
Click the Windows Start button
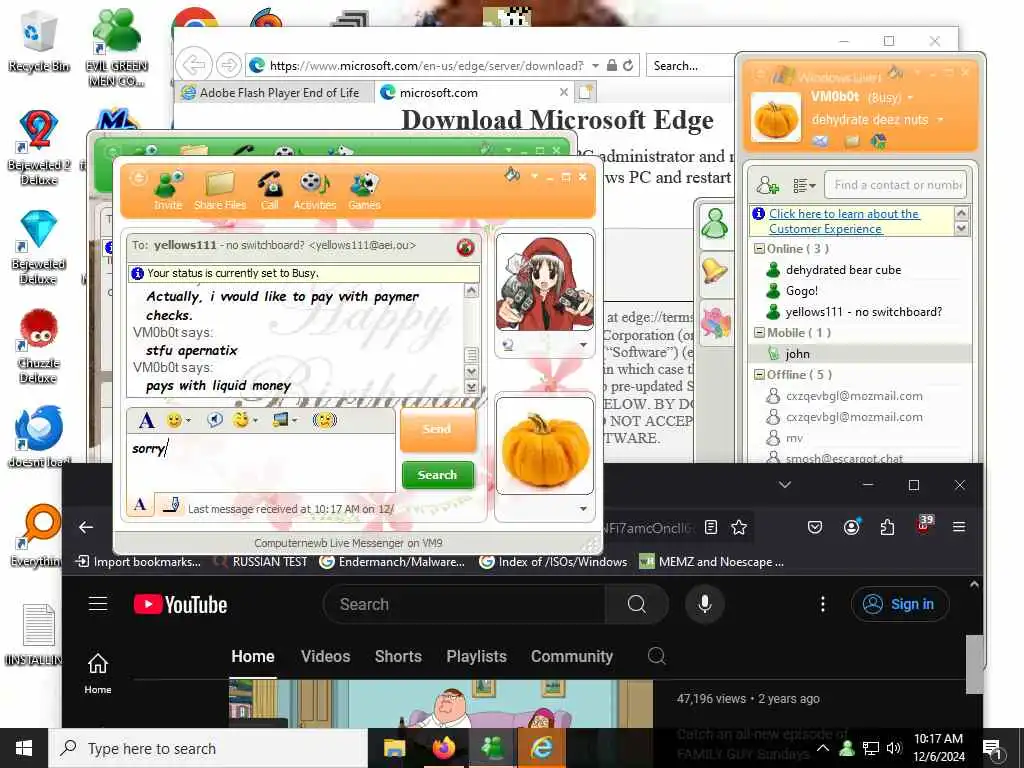tap(24, 748)
